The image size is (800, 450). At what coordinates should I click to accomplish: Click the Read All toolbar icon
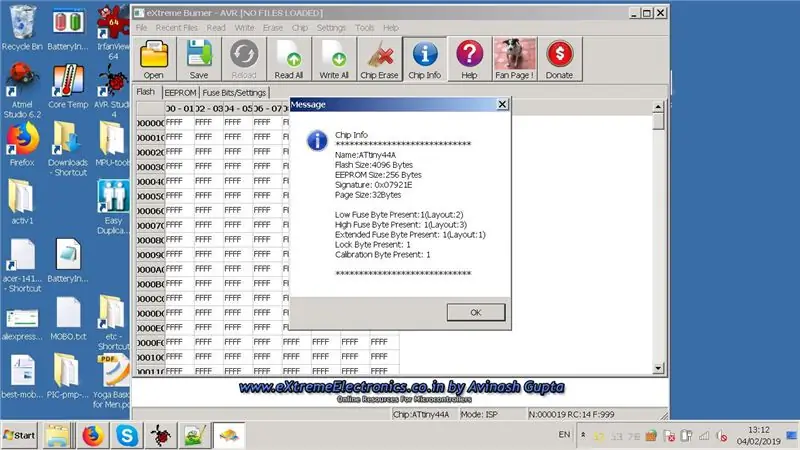tap(289, 59)
